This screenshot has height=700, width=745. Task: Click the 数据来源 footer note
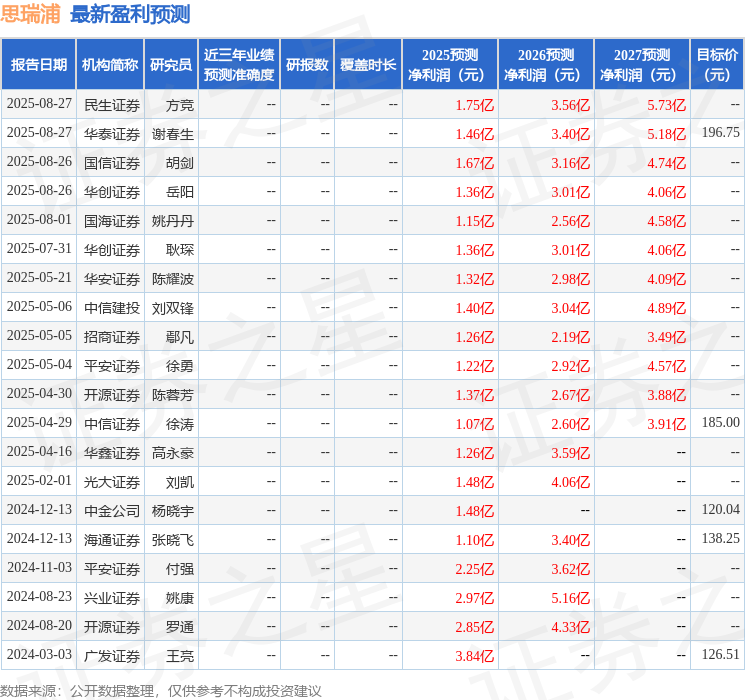pos(161,690)
